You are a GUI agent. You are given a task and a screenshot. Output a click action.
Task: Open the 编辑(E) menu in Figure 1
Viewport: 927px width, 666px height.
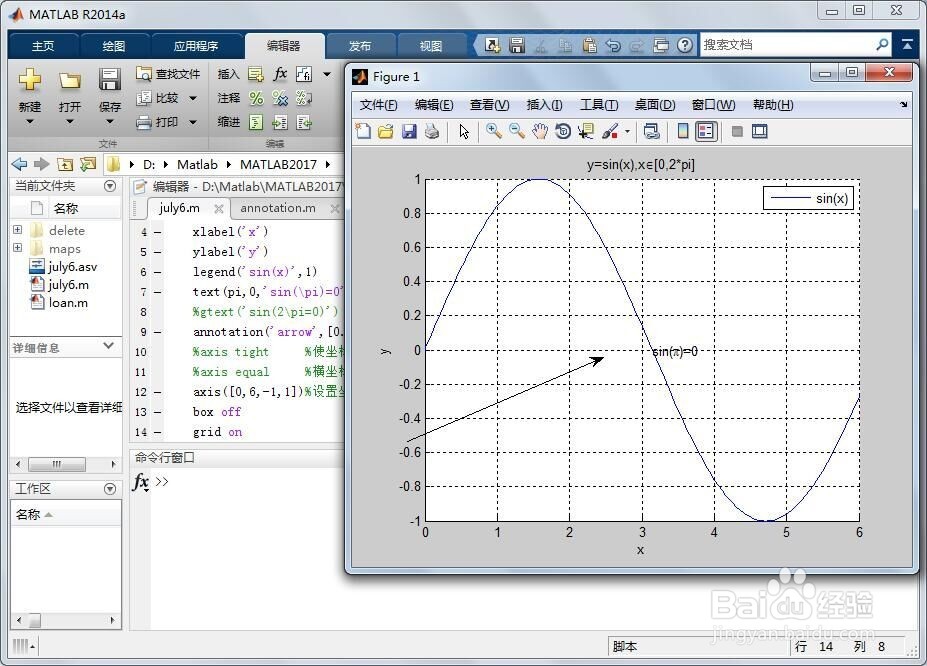click(x=434, y=105)
